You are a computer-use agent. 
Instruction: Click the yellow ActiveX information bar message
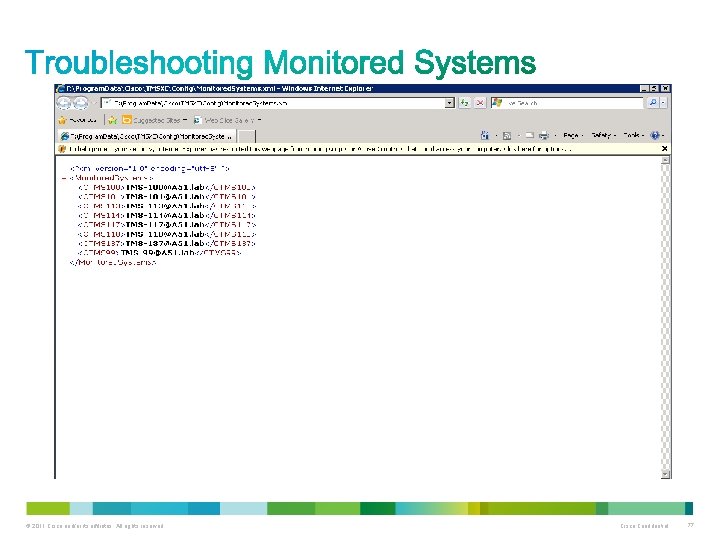[x=320, y=149]
